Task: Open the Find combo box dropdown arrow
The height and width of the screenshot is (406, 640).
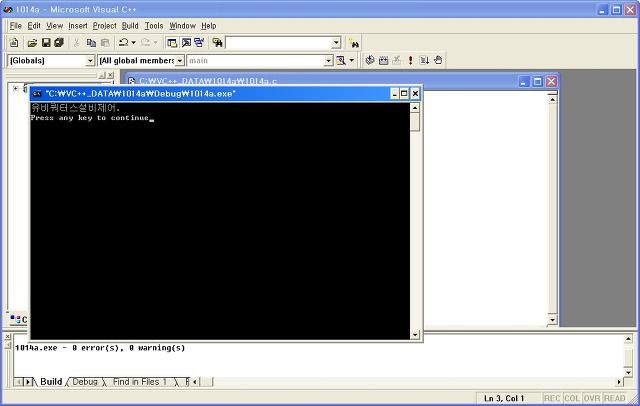Action: pyautogui.click(x=336, y=42)
